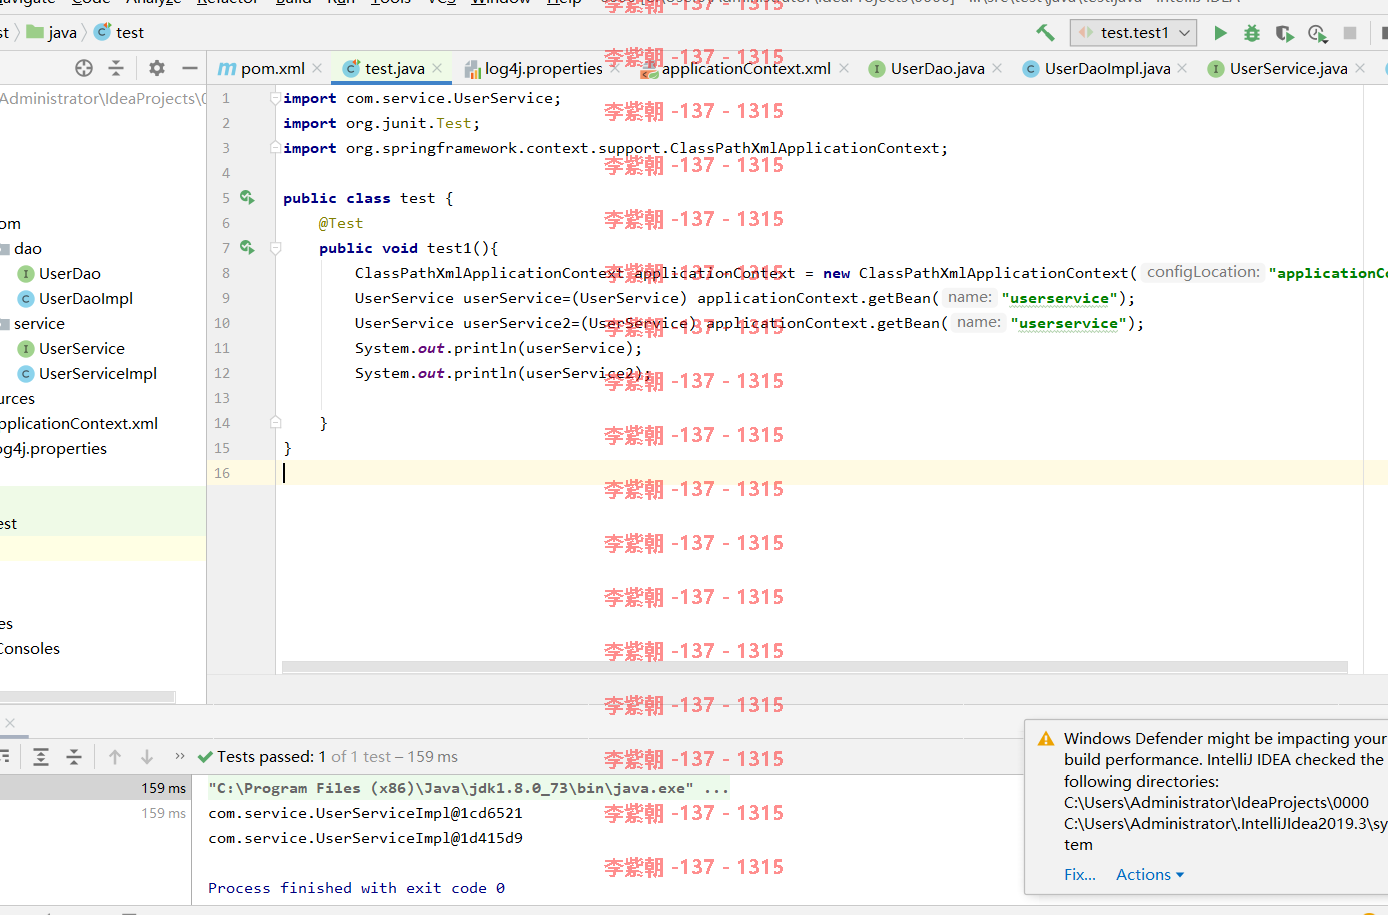Show more test toolbar options chevron

[180, 756]
